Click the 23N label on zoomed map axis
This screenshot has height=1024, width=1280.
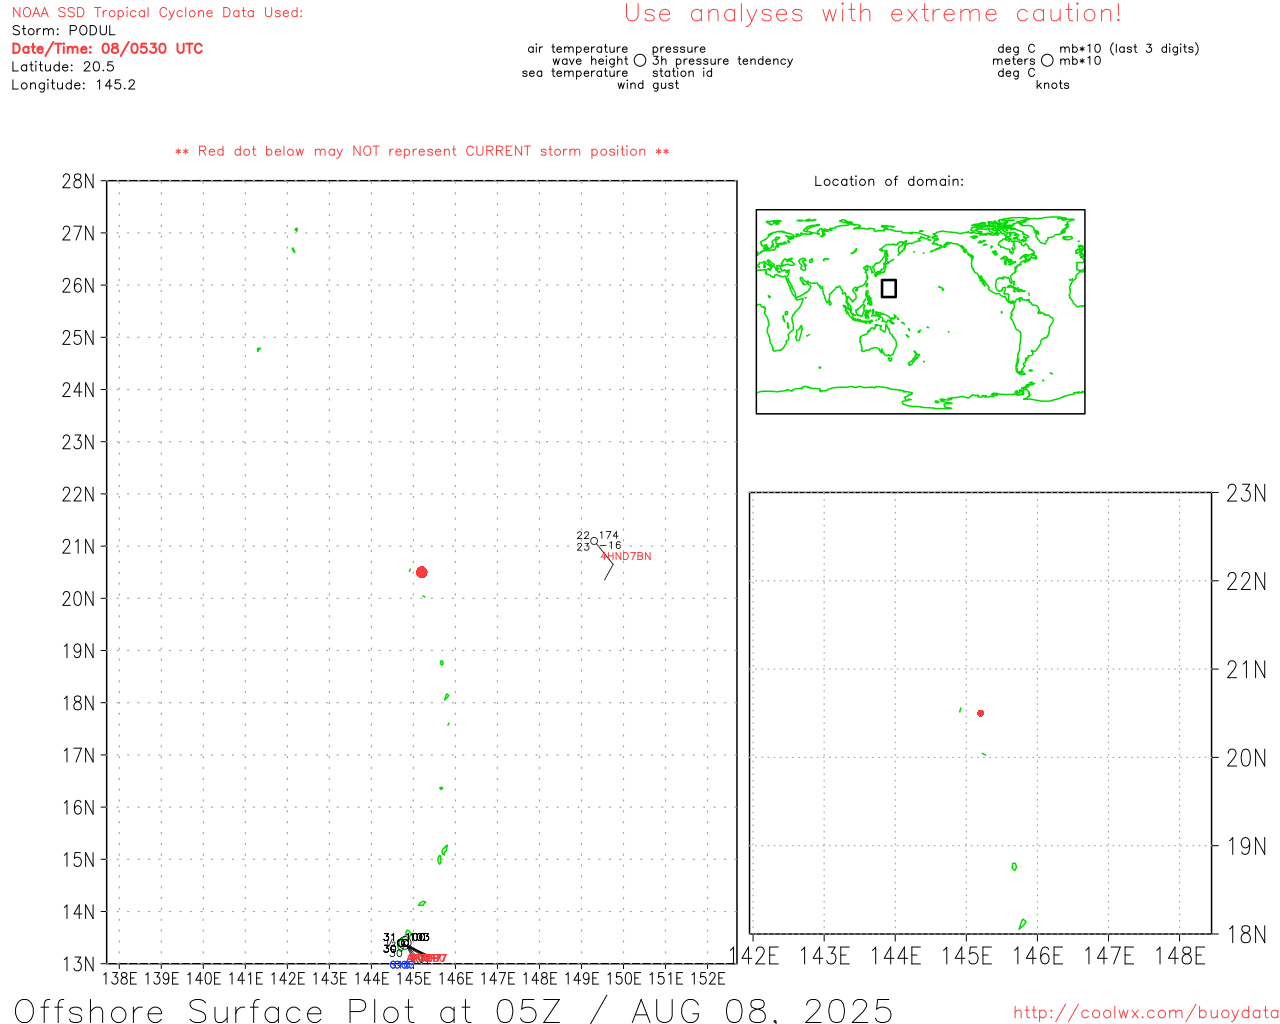(1247, 493)
